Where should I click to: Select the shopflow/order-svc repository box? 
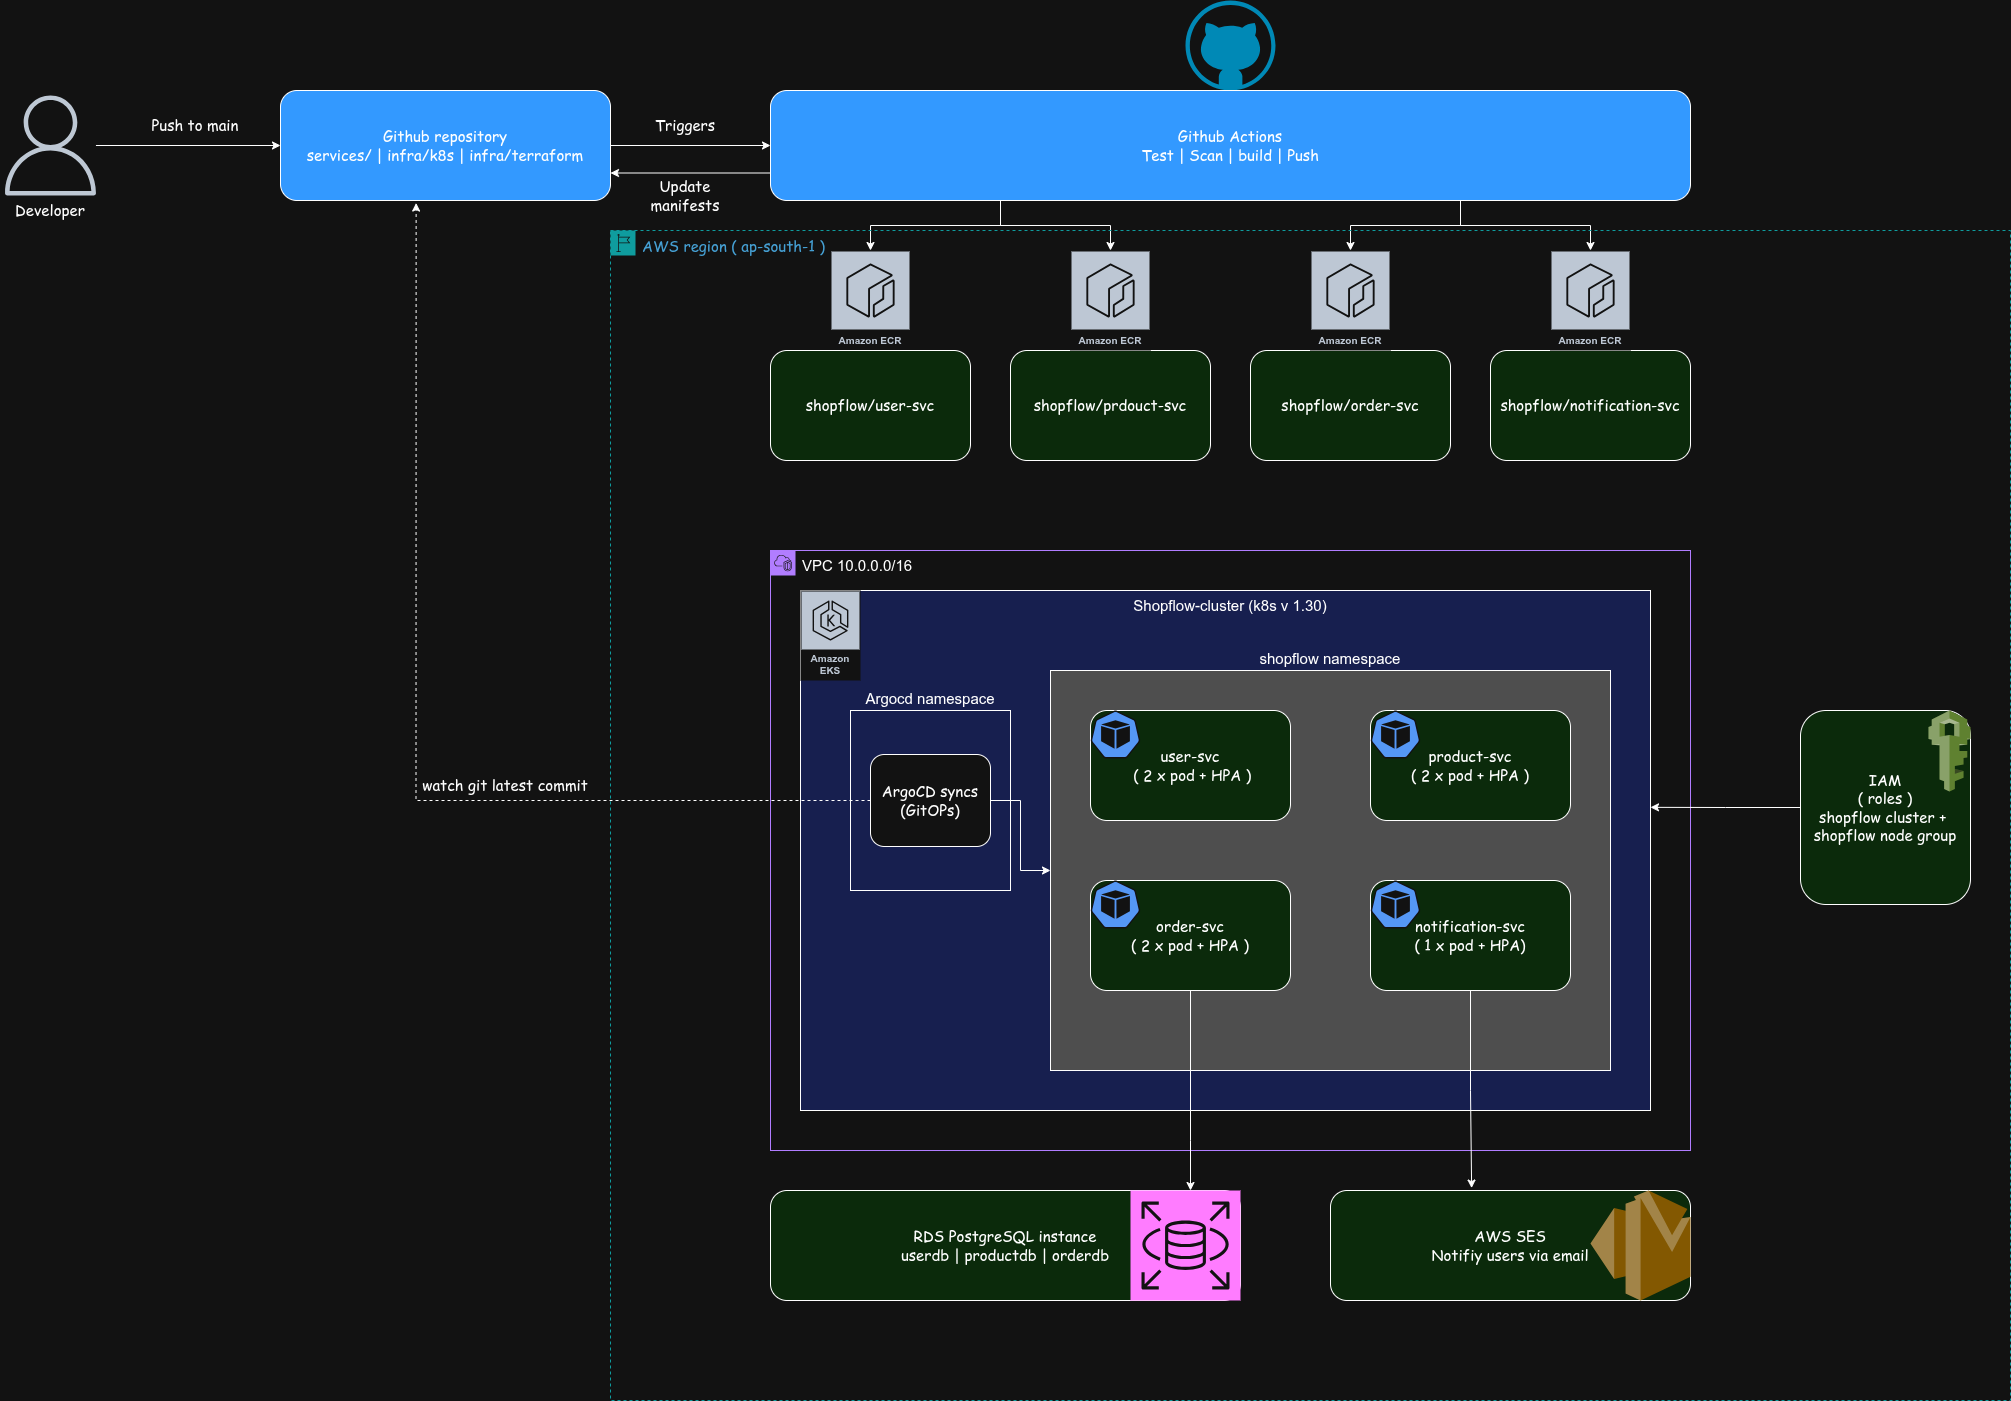[1350, 406]
